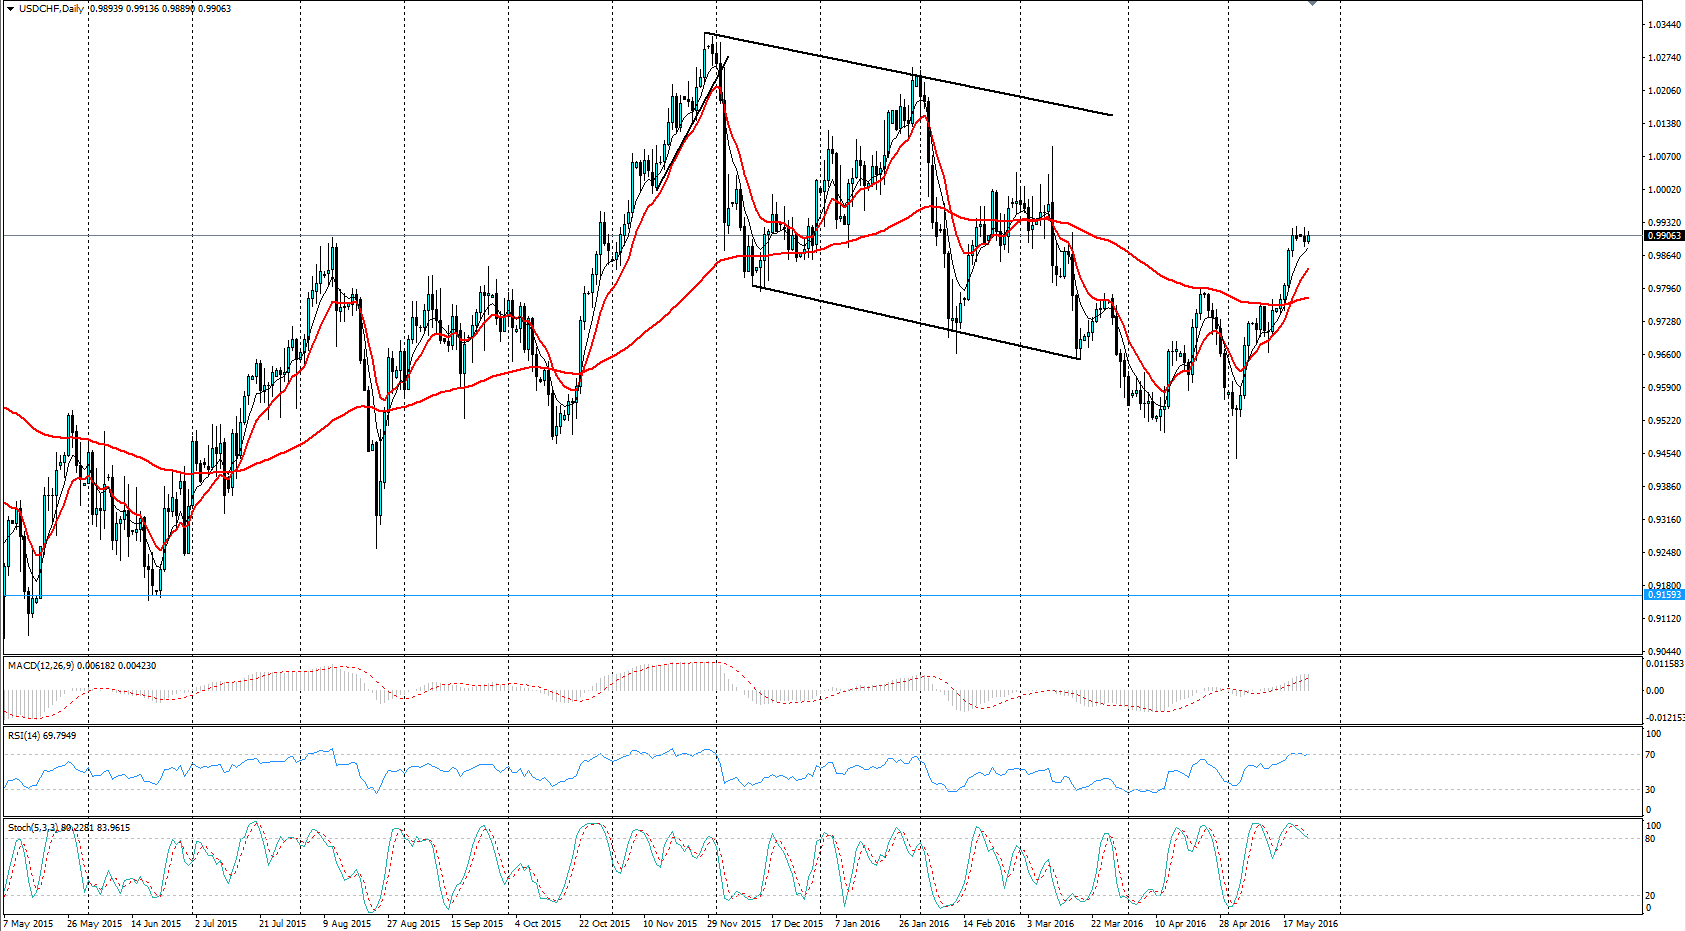Click the 4 Oct 2015 date label
Viewport: 1686px width, 931px height.
tap(538, 923)
